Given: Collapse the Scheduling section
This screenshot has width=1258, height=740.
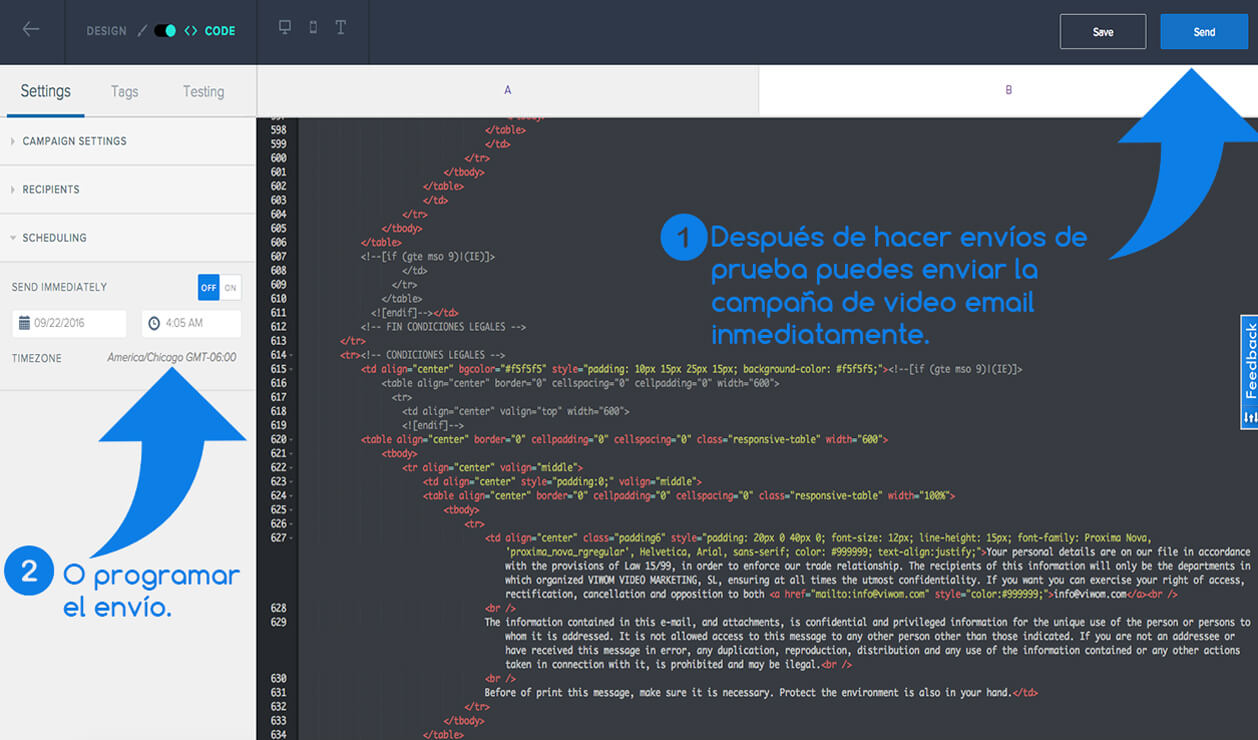Looking at the screenshot, I should [54, 238].
